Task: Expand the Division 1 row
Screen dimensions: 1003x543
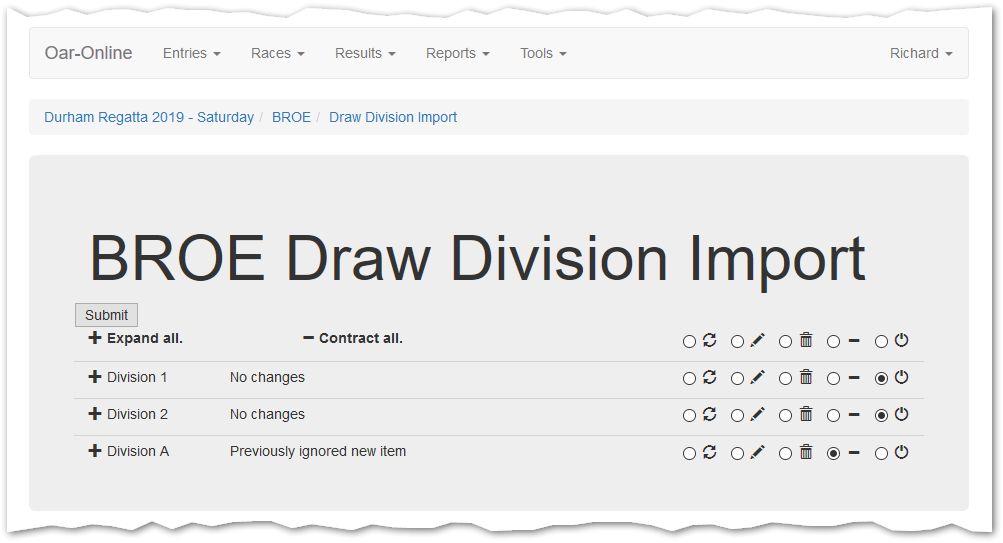Action: pos(95,377)
